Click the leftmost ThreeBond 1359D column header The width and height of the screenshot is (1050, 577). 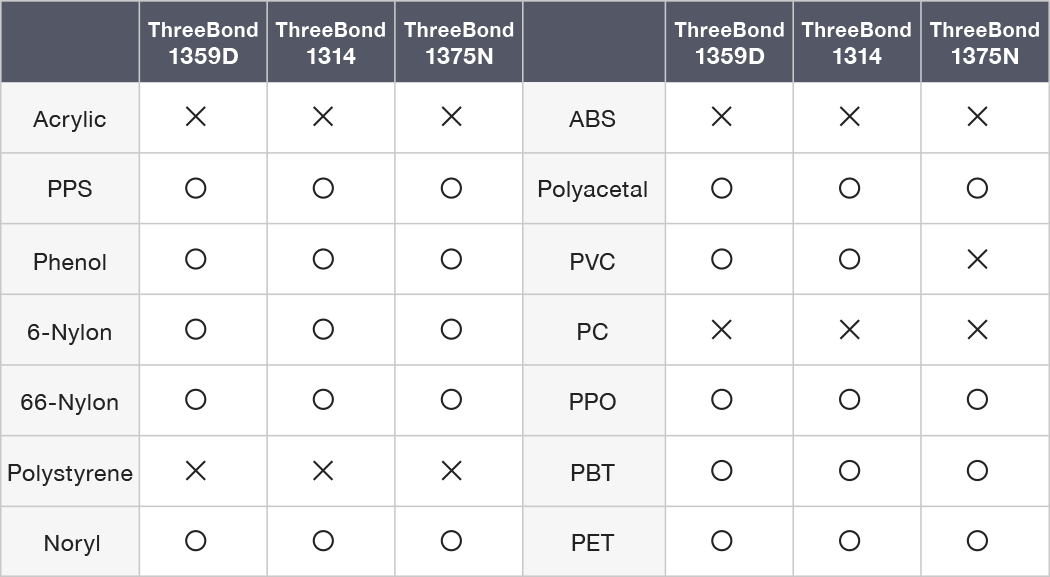click(x=203, y=42)
